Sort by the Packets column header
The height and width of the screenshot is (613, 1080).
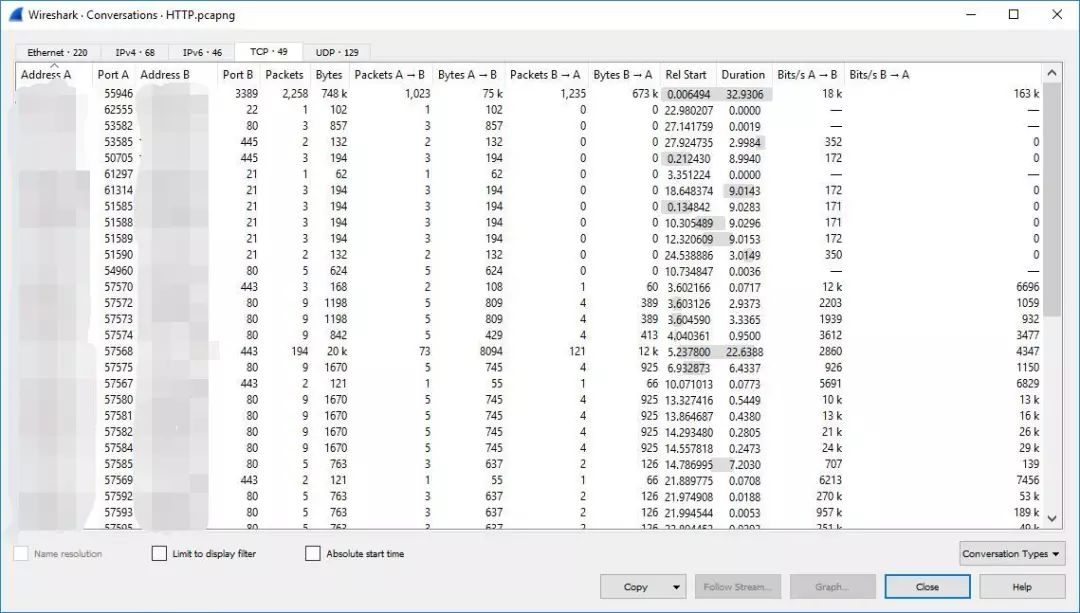(x=284, y=74)
